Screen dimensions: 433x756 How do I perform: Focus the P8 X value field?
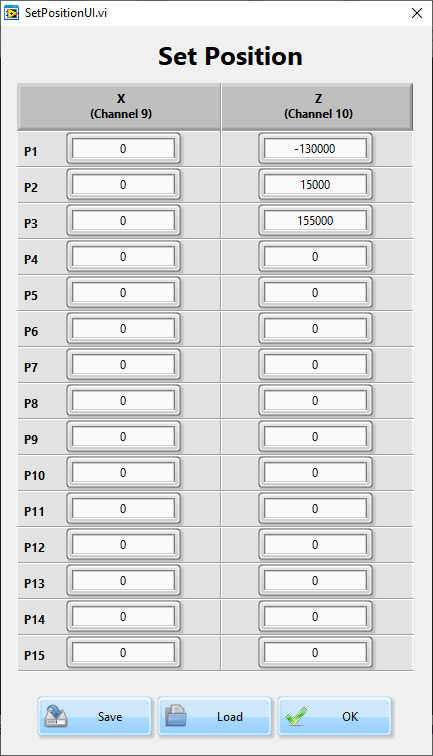pyautogui.click(x=123, y=401)
